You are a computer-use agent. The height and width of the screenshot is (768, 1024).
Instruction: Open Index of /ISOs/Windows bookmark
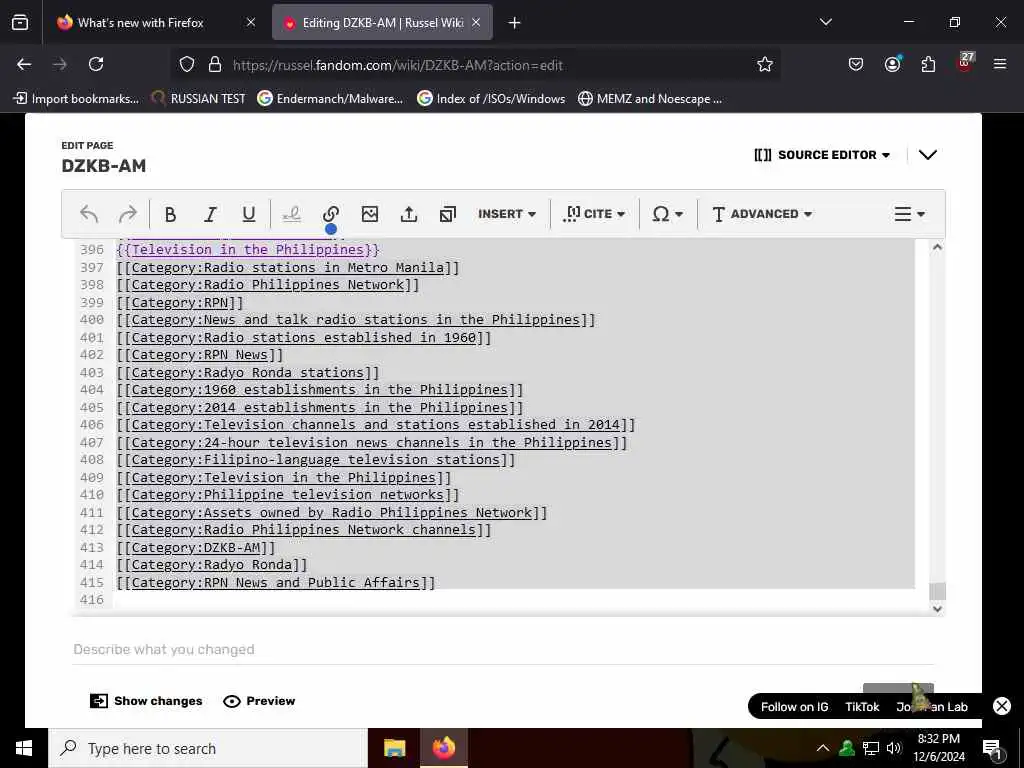click(491, 99)
